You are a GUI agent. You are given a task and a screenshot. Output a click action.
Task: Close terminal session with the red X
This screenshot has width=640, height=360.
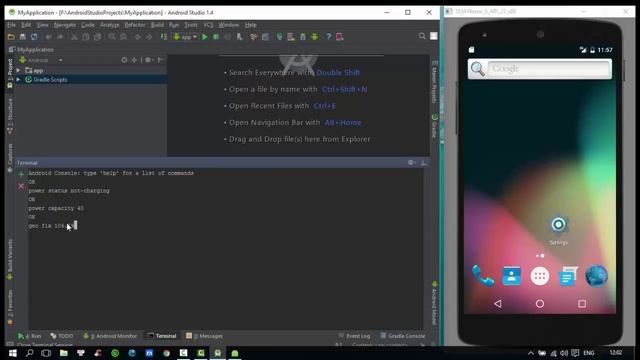[21, 186]
